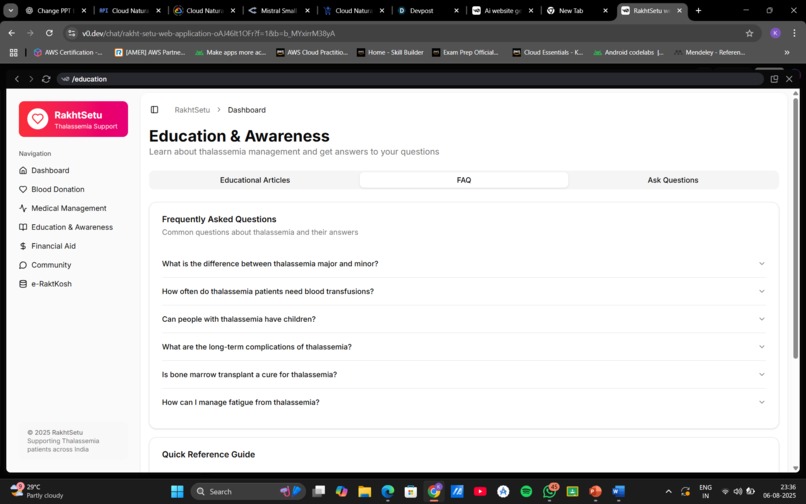Open Windows Start menu
806x504 pixels.
click(x=177, y=492)
